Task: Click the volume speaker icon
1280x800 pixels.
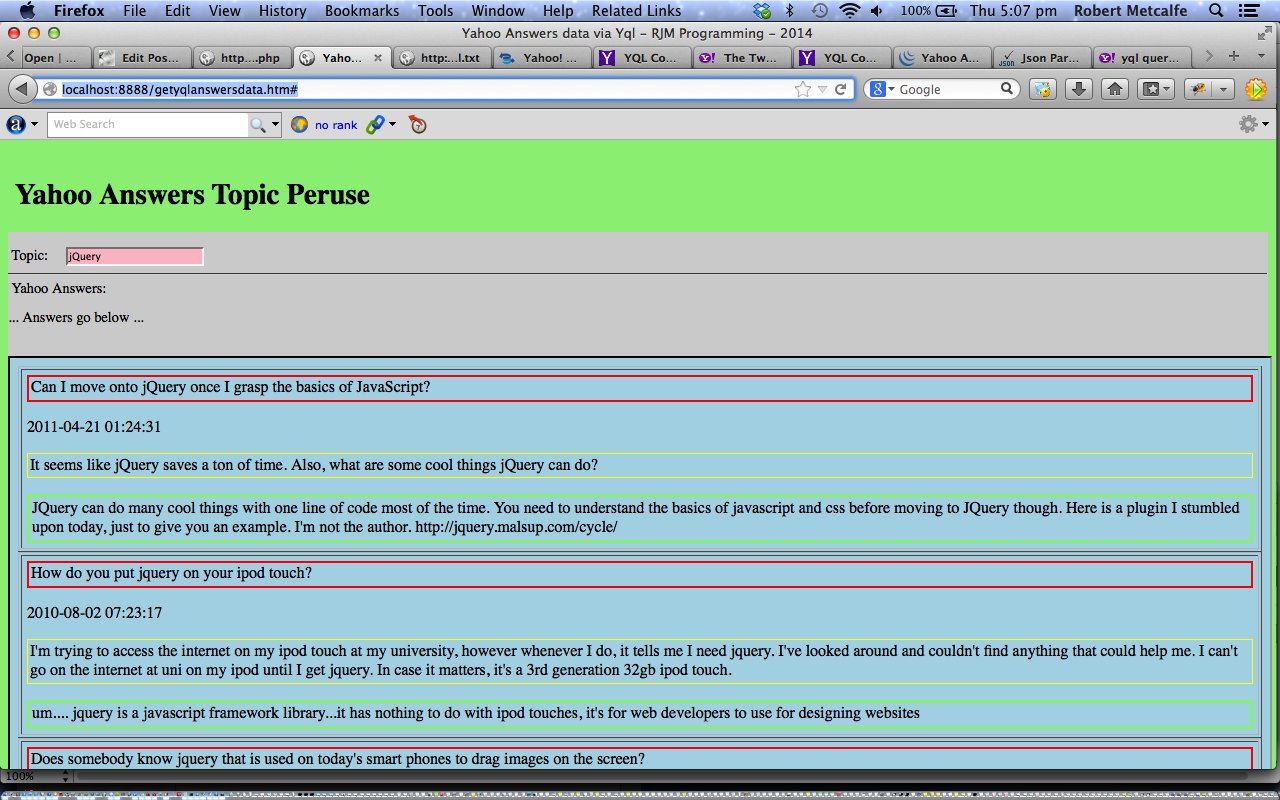Action: click(x=877, y=11)
